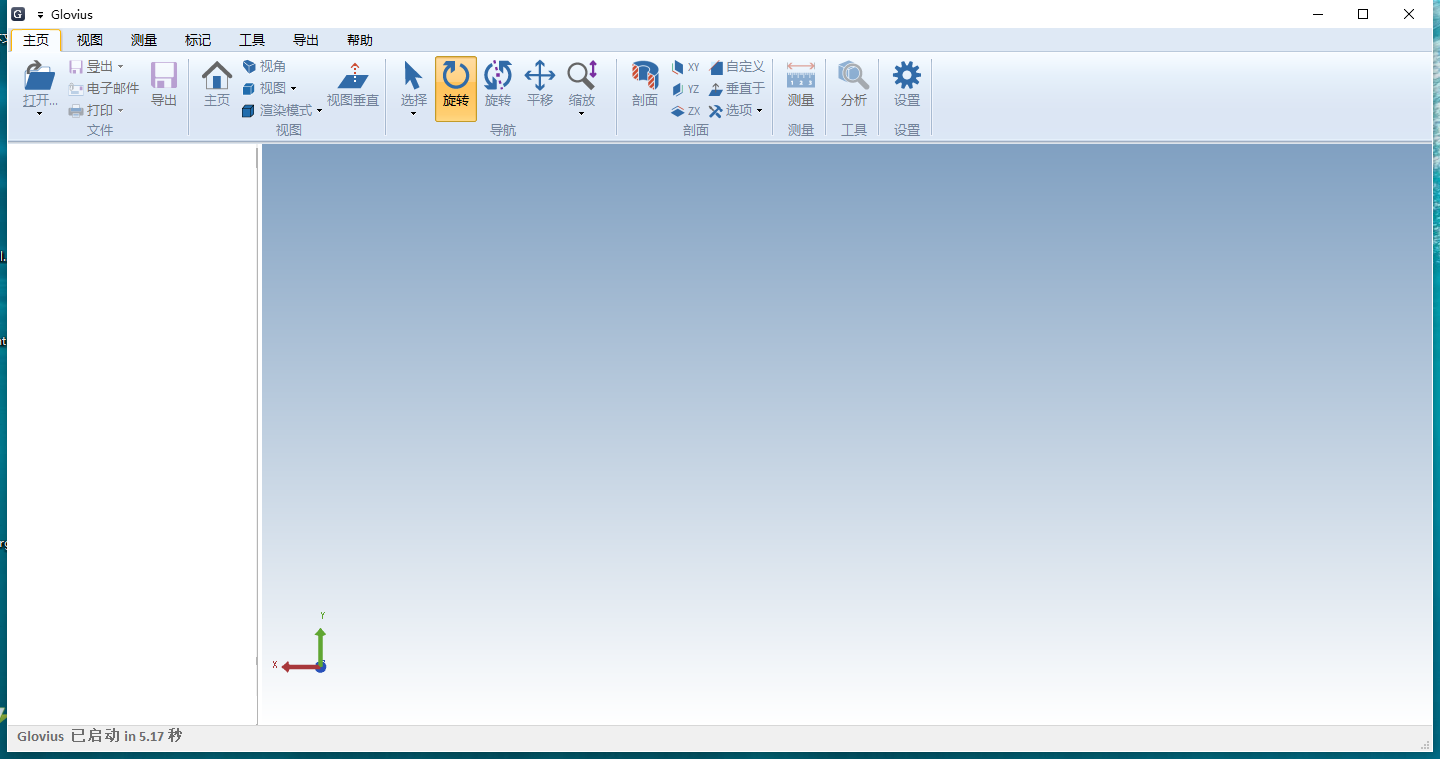Screen dimensions: 1440x759
Task: Toggle the XY section plane
Action: [686, 67]
